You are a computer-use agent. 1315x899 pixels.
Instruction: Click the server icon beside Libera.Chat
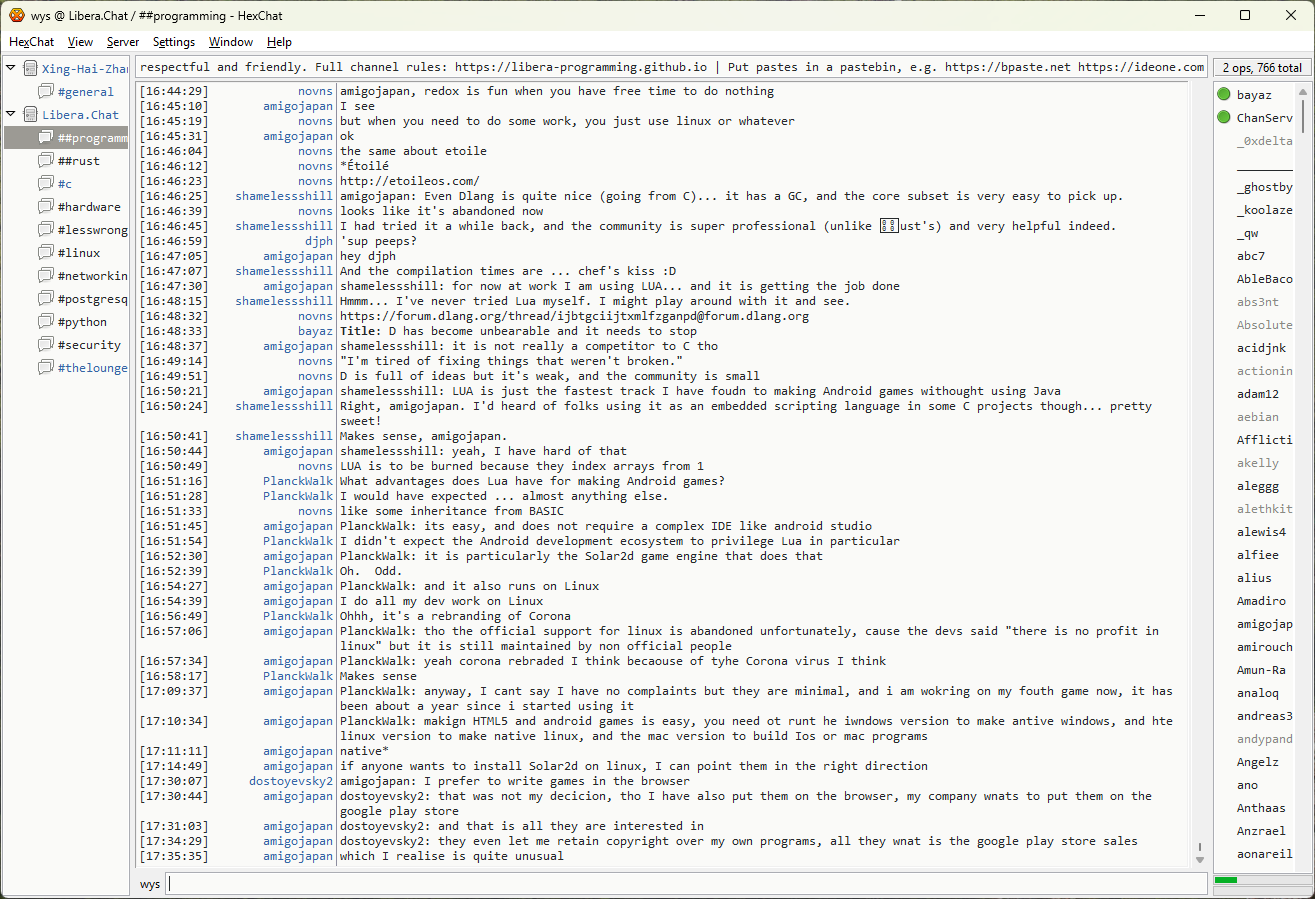pyautogui.click(x=30, y=115)
